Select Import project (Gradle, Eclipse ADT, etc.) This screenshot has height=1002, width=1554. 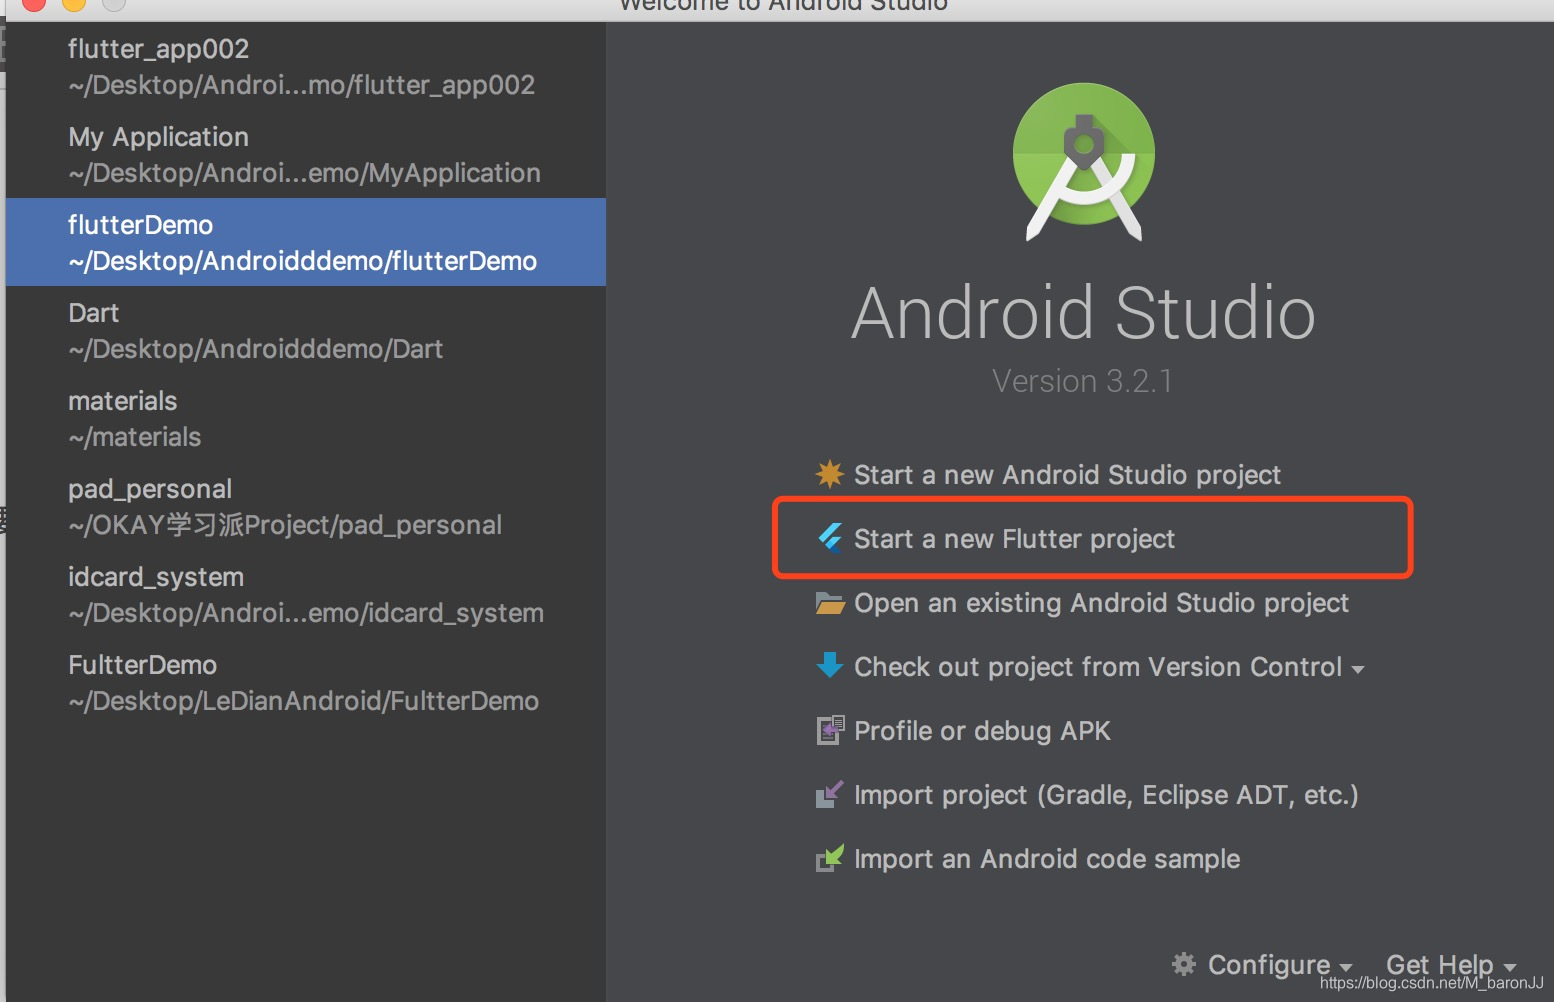1106,795
